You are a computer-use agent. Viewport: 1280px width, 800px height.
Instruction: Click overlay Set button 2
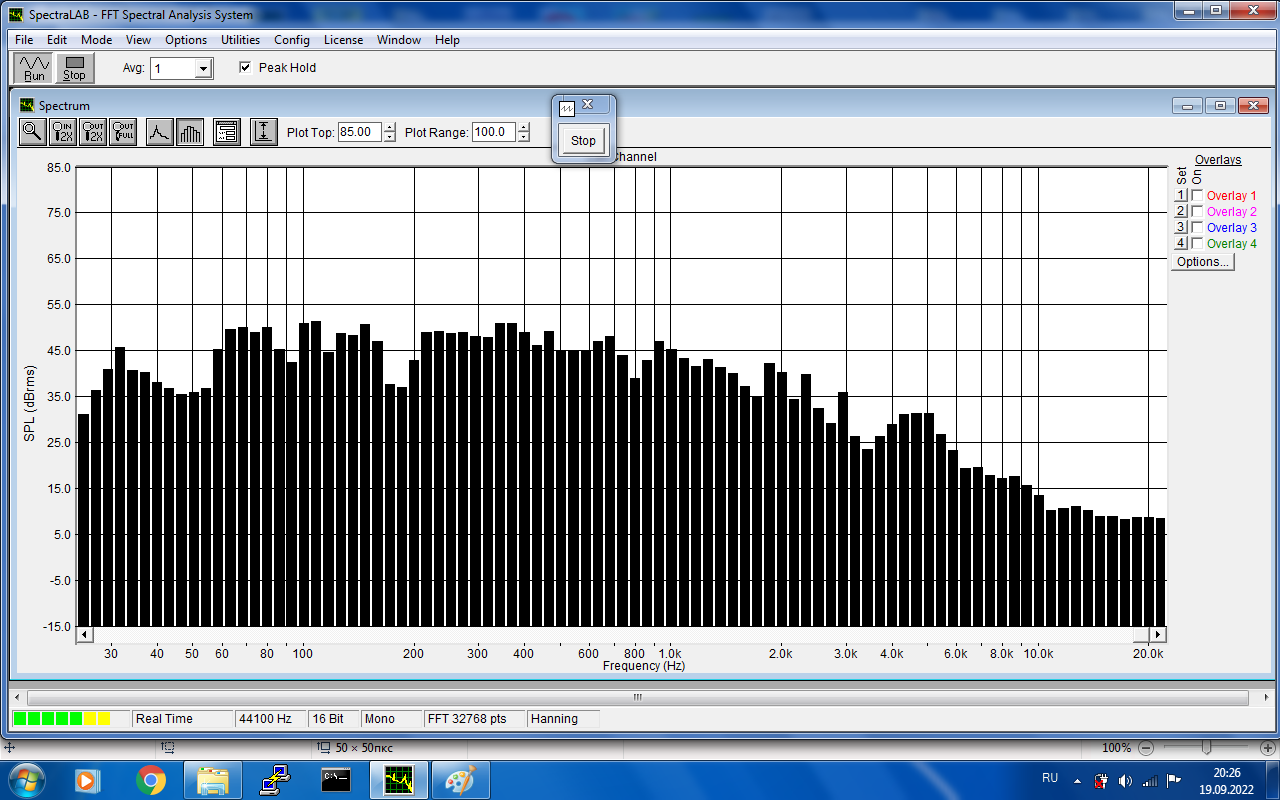point(1181,212)
